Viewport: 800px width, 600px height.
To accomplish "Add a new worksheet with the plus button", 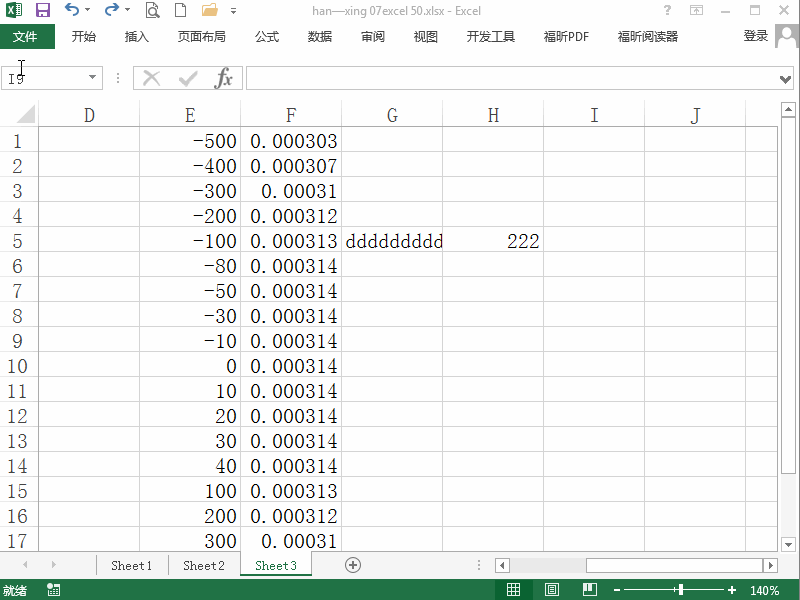I will pyautogui.click(x=352, y=565).
